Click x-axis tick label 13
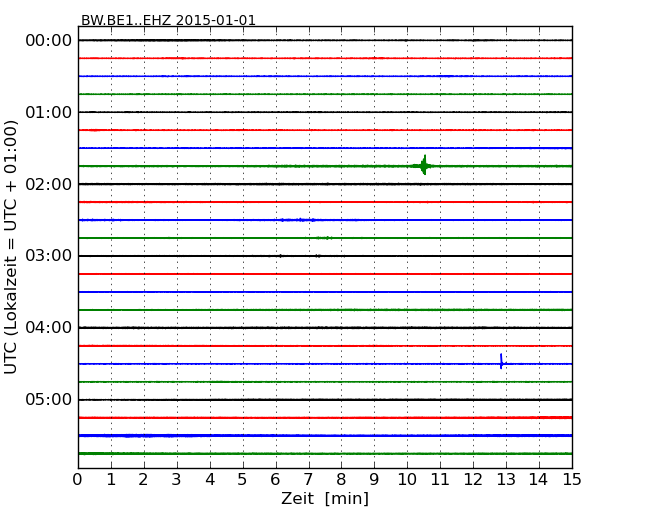The image size is (650, 520). (506, 480)
